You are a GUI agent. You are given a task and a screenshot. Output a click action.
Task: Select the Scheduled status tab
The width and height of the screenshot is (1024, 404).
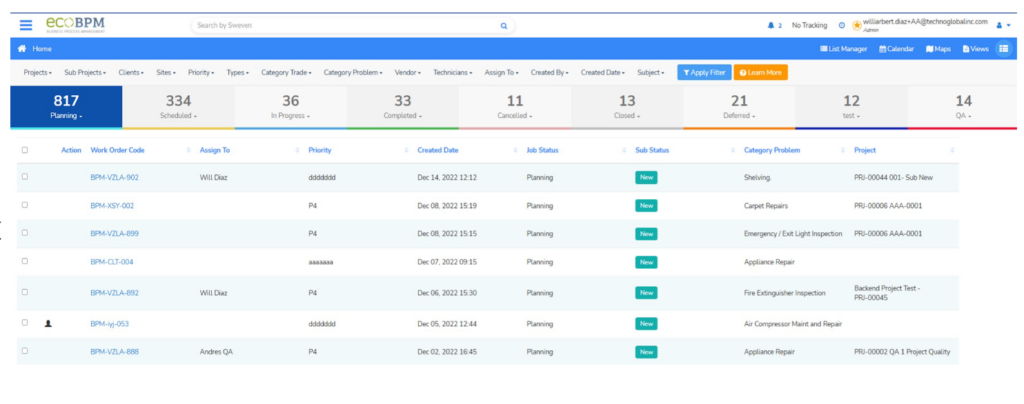coord(178,107)
